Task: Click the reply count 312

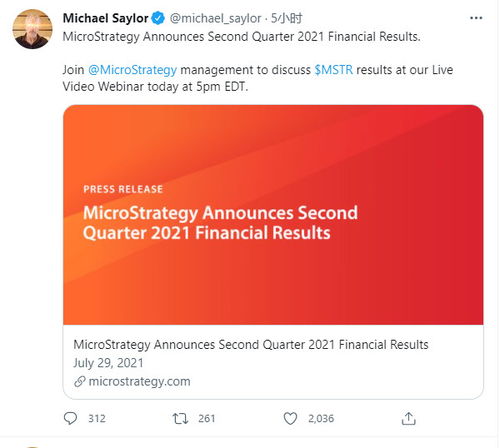Action: click(x=97, y=419)
